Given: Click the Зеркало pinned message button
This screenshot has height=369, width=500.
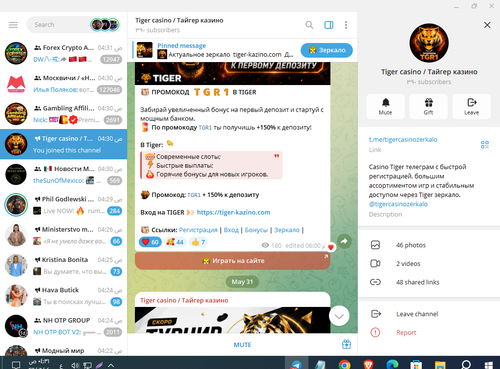Looking at the screenshot, I should tap(326, 50).
